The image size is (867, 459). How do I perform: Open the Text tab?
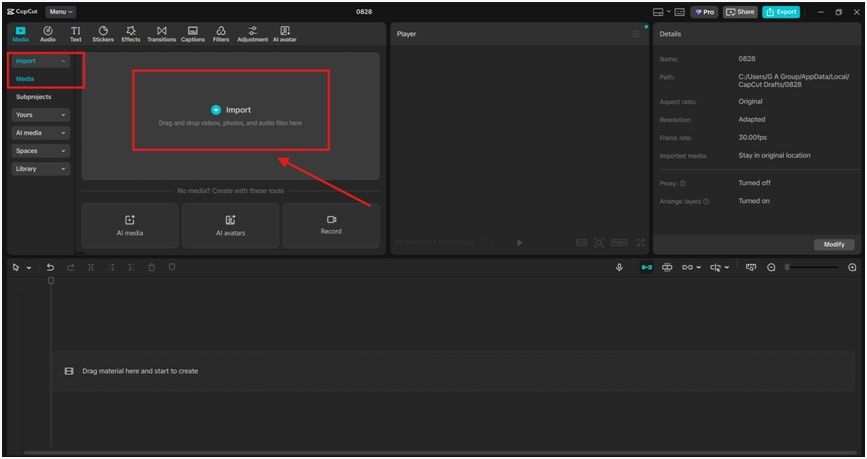[x=75, y=34]
